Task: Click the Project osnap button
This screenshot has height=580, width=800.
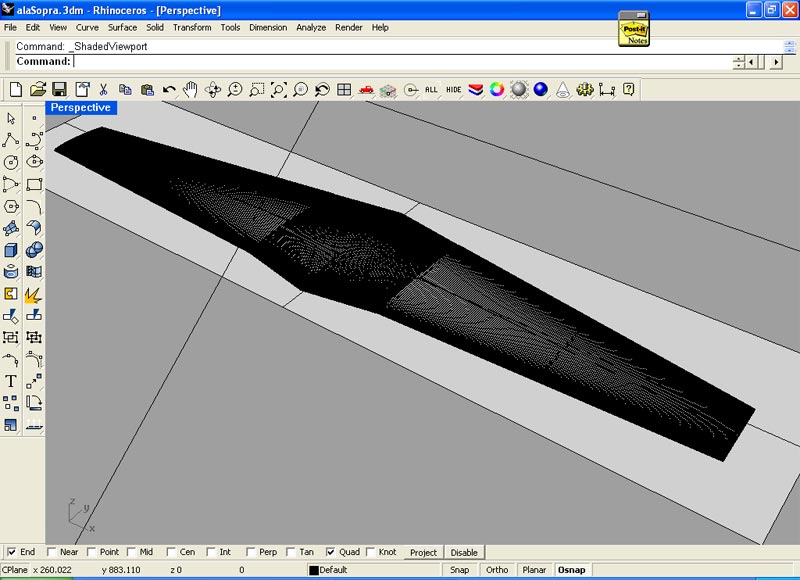Action: pyautogui.click(x=423, y=552)
